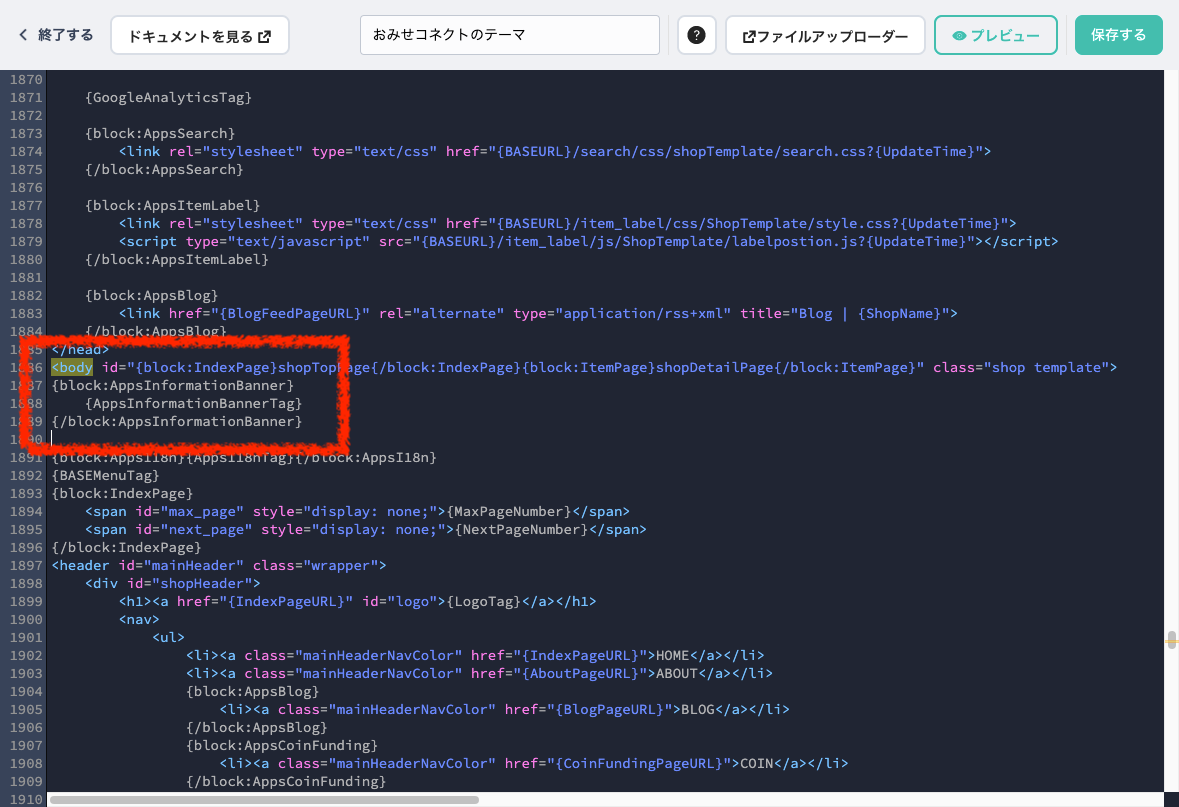Click the {/block:AppsItemLabel} closing tag
Viewport: 1179px width, 807px height.
coord(177,259)
